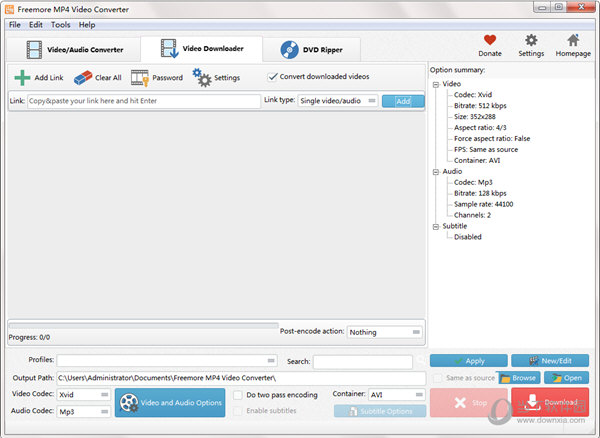
Task: Switch to DVD Ripper tab
Action: tap(311, 50)
